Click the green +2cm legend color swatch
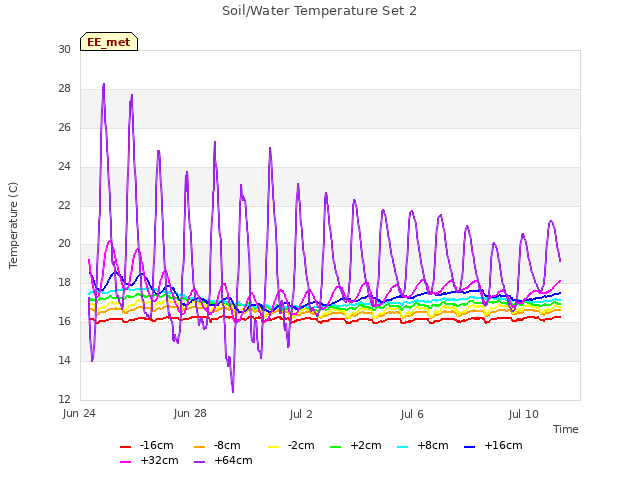This screenshot has width=640, height=480. point(335,447)
